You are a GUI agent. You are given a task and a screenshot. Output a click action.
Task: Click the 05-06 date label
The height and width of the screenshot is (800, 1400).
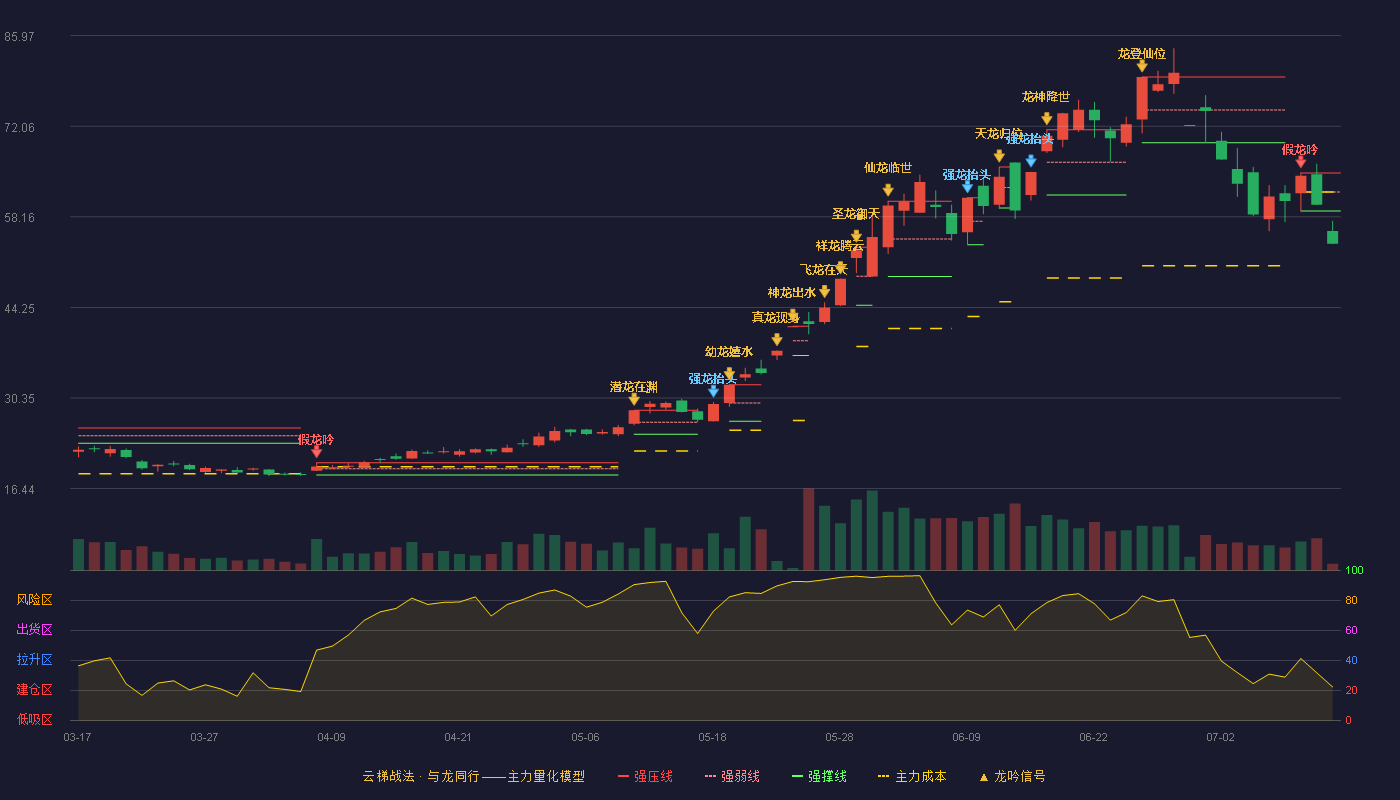[585, 737]
